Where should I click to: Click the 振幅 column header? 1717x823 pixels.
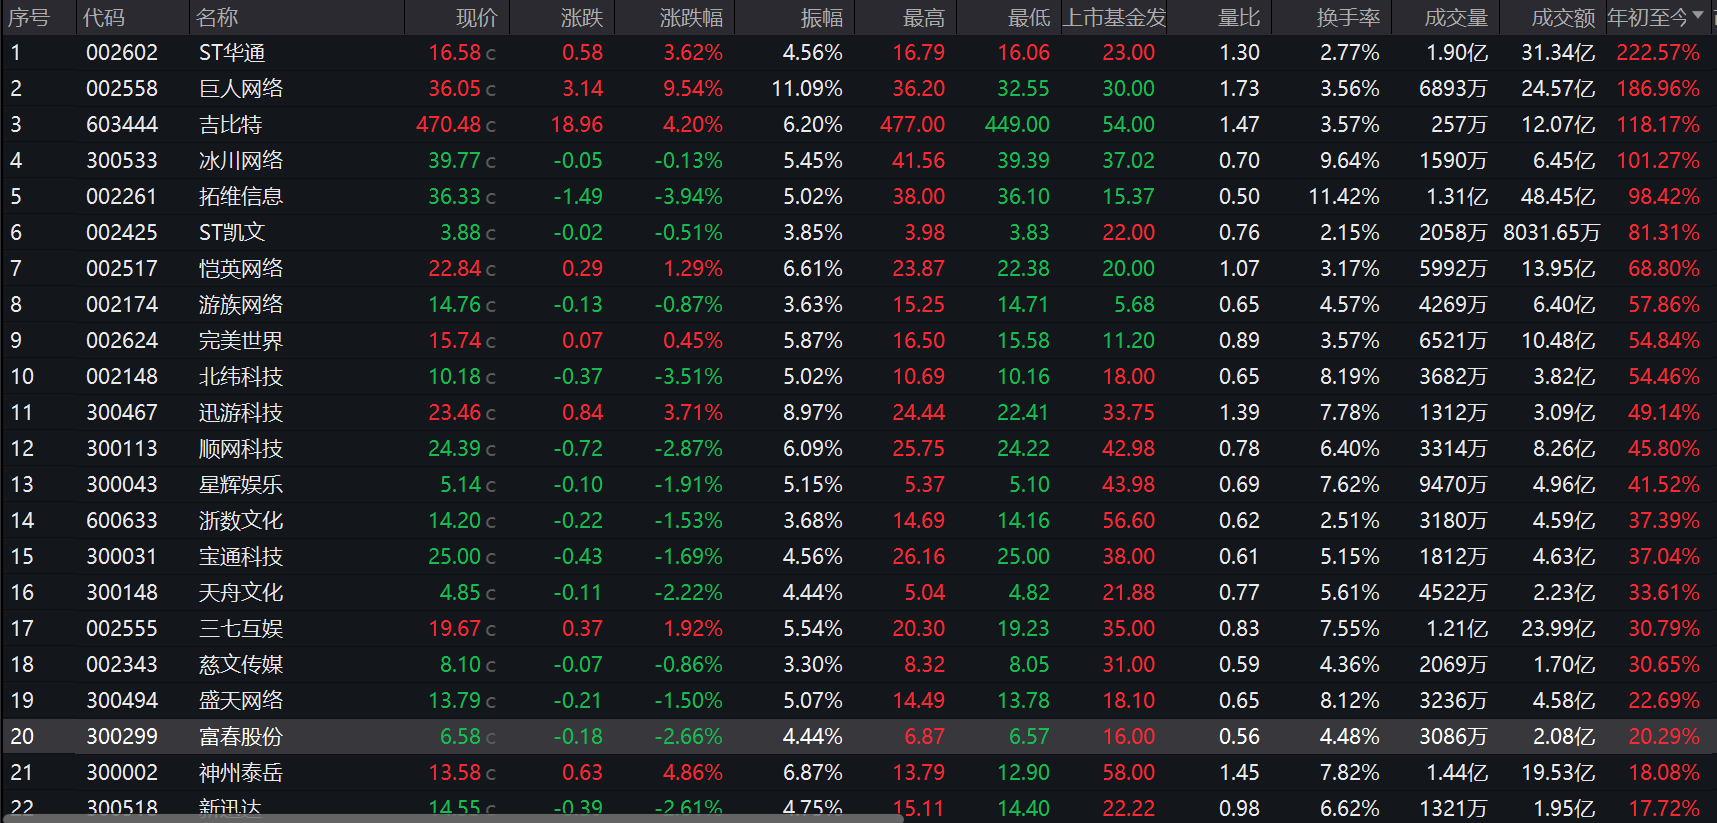point(822,17)
